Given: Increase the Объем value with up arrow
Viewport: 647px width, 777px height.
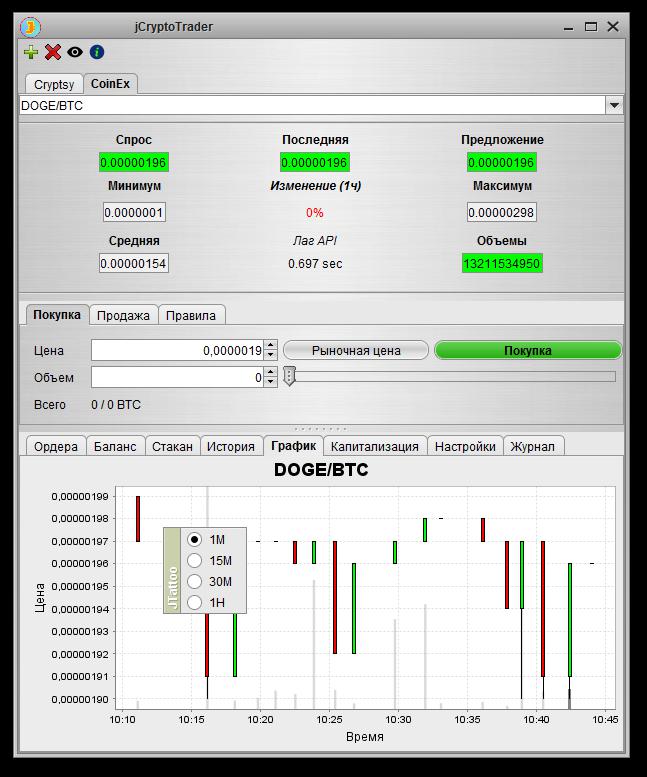Looking at the screenshot, I should [270, 372].
